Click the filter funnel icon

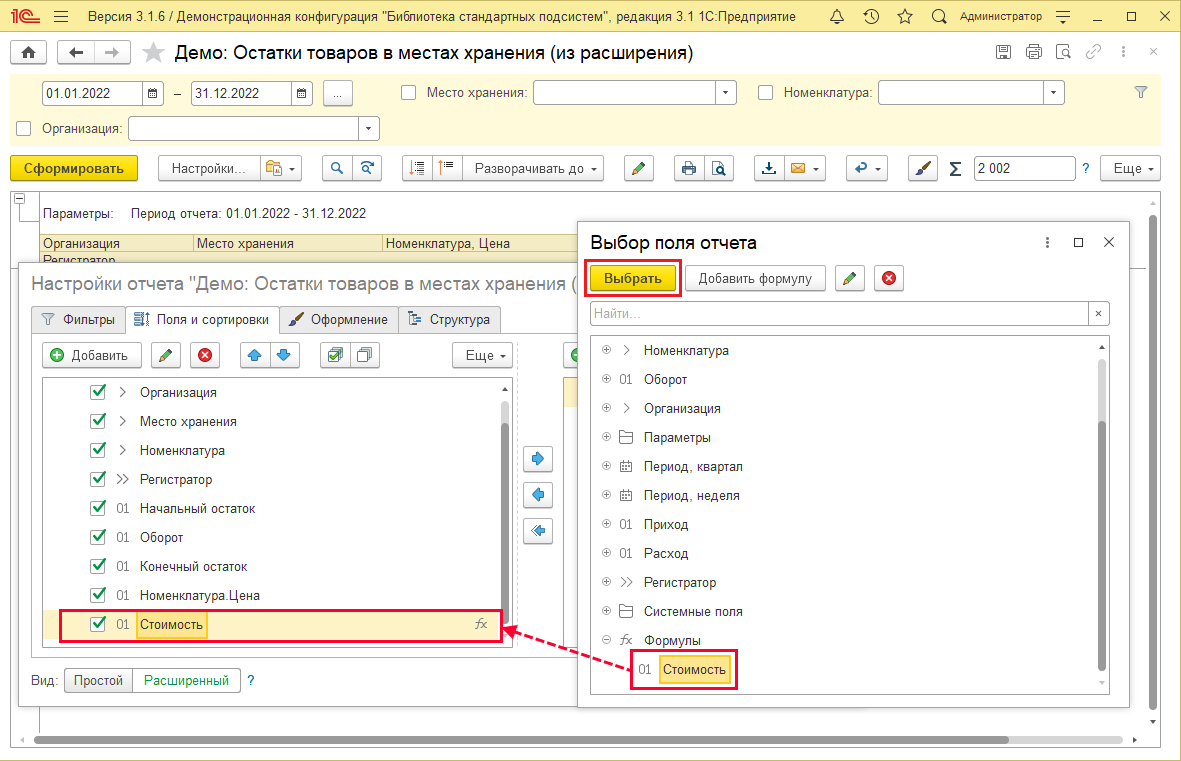click(1141, 92)
